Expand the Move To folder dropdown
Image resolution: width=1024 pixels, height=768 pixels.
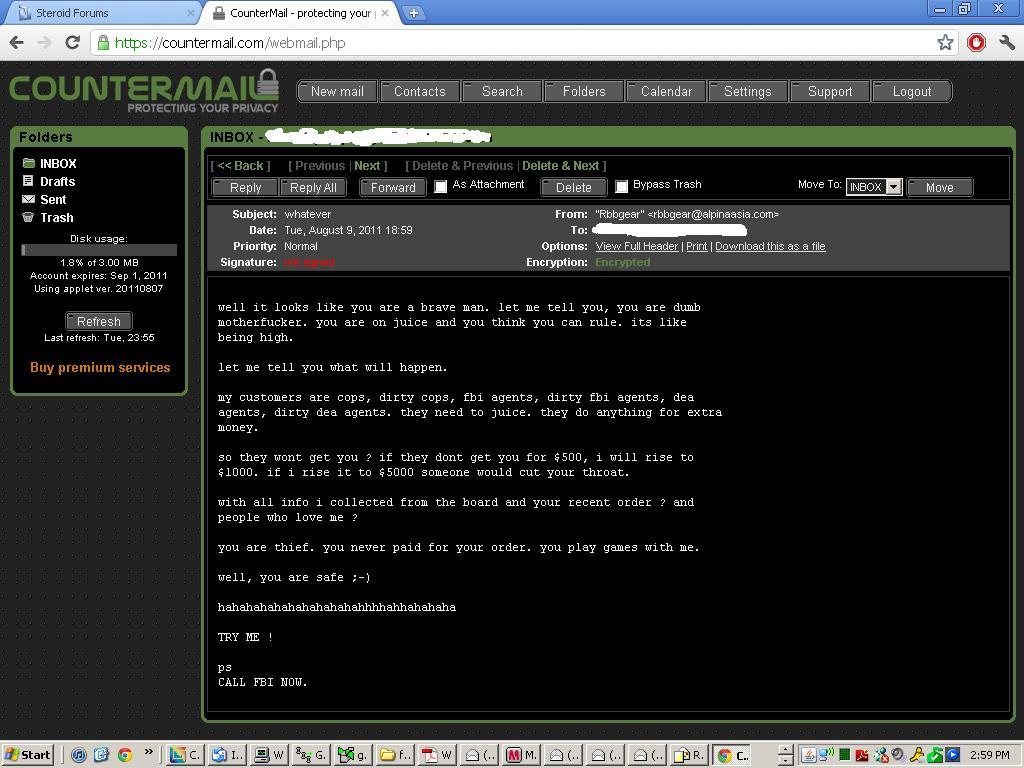coord(893,187)
